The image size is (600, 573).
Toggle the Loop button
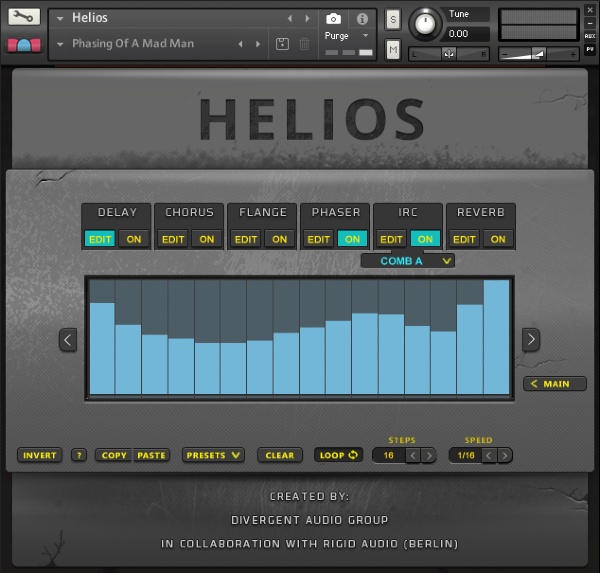[x=339, y=455]
